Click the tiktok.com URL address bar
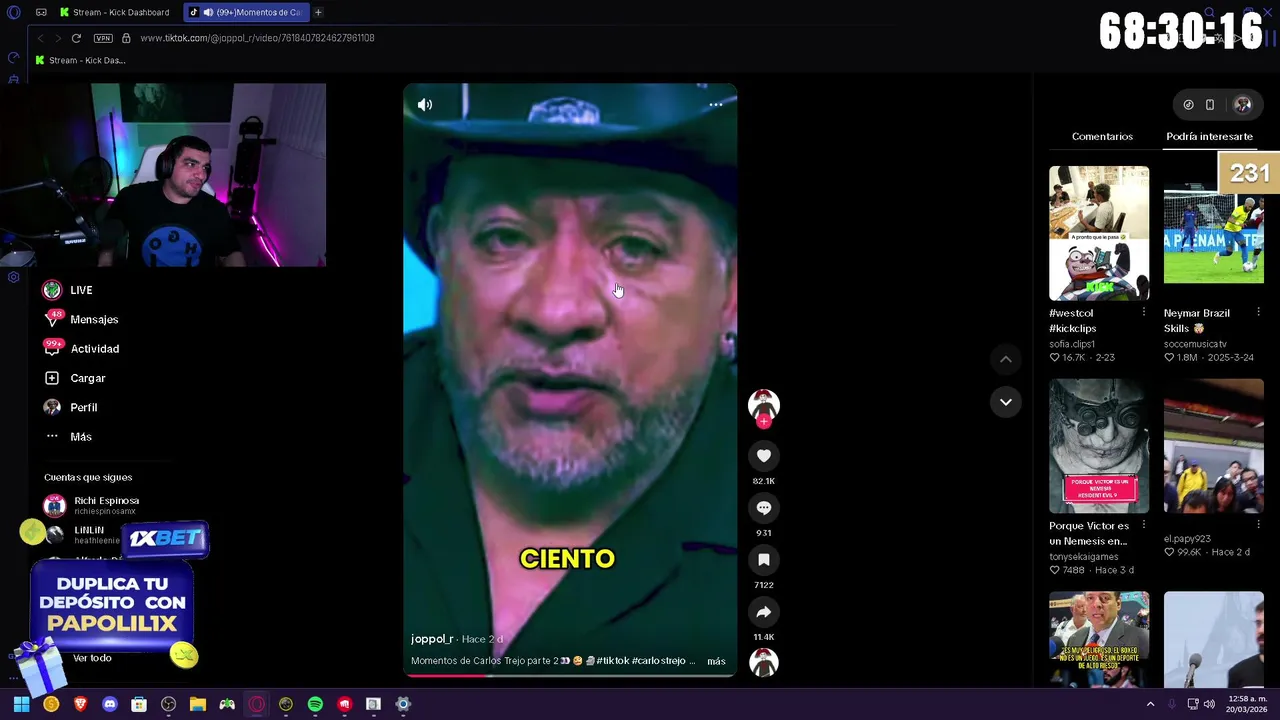This screenshot has width=1280, height=720. [x=257, y=38]
